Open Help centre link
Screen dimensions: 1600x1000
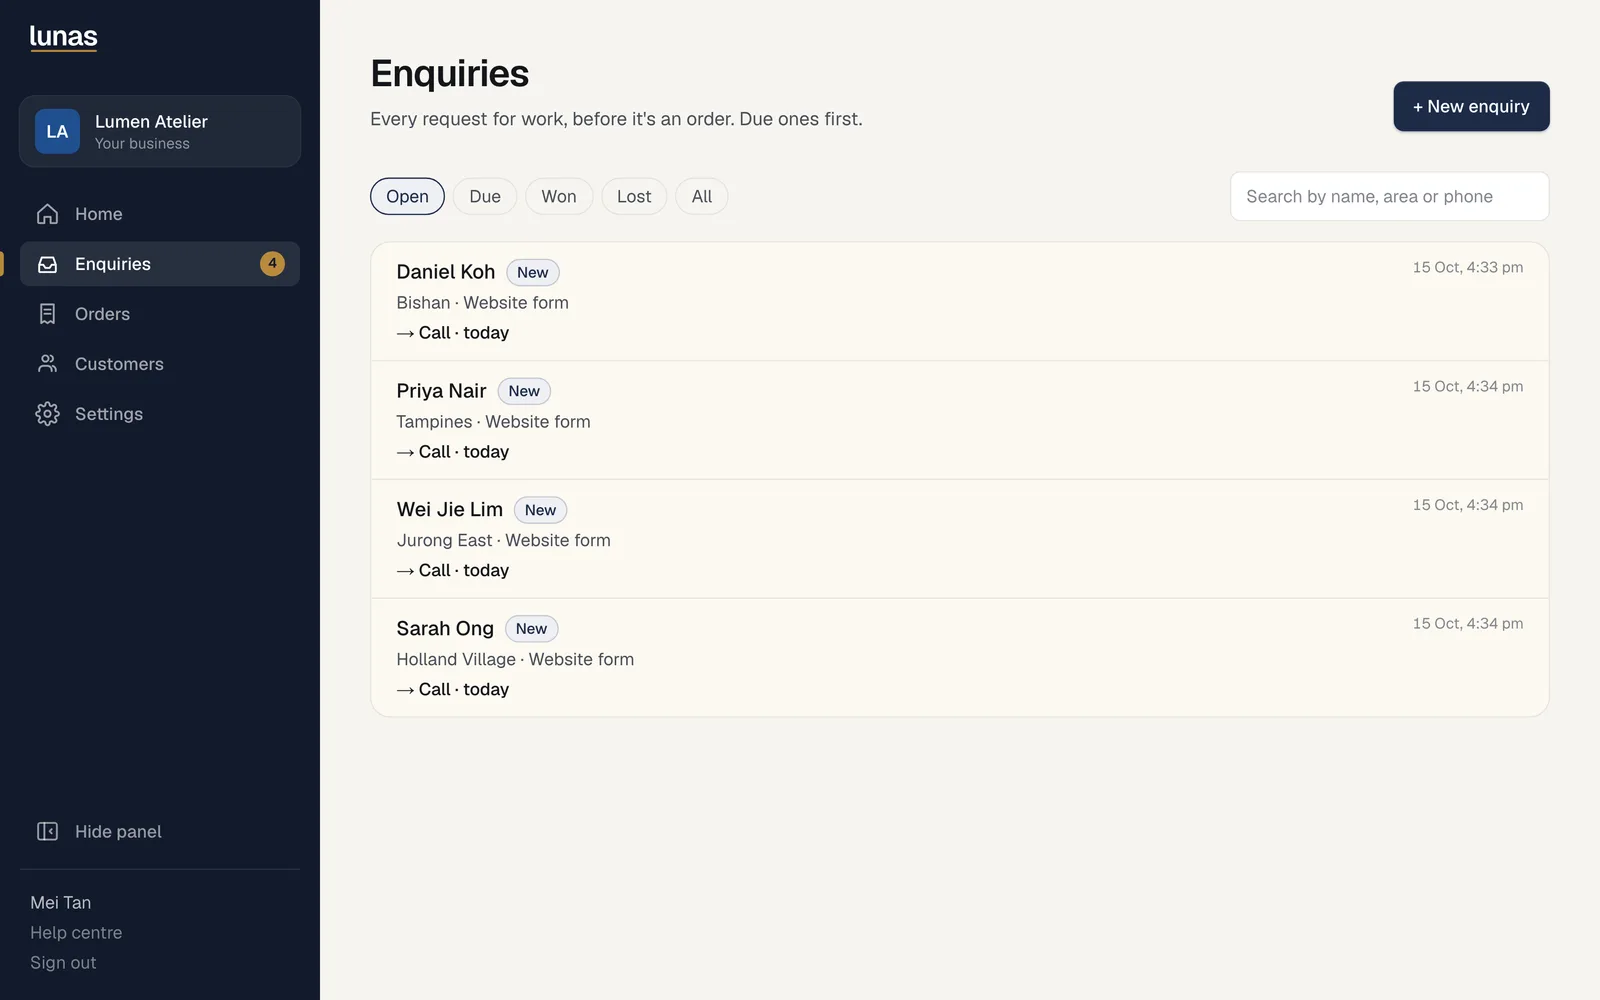coord(76,933)
